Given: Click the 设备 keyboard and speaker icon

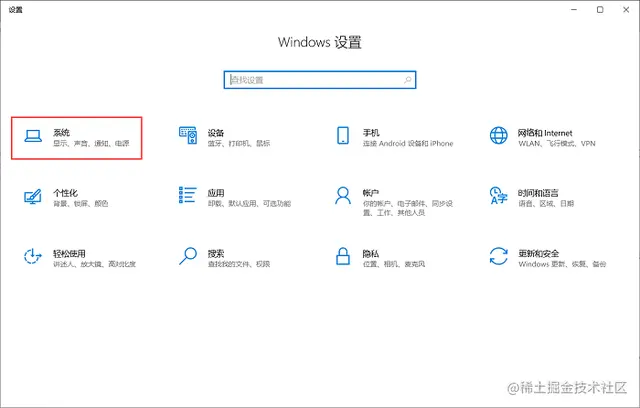Looking at the screenshot, I should [188, 135].
